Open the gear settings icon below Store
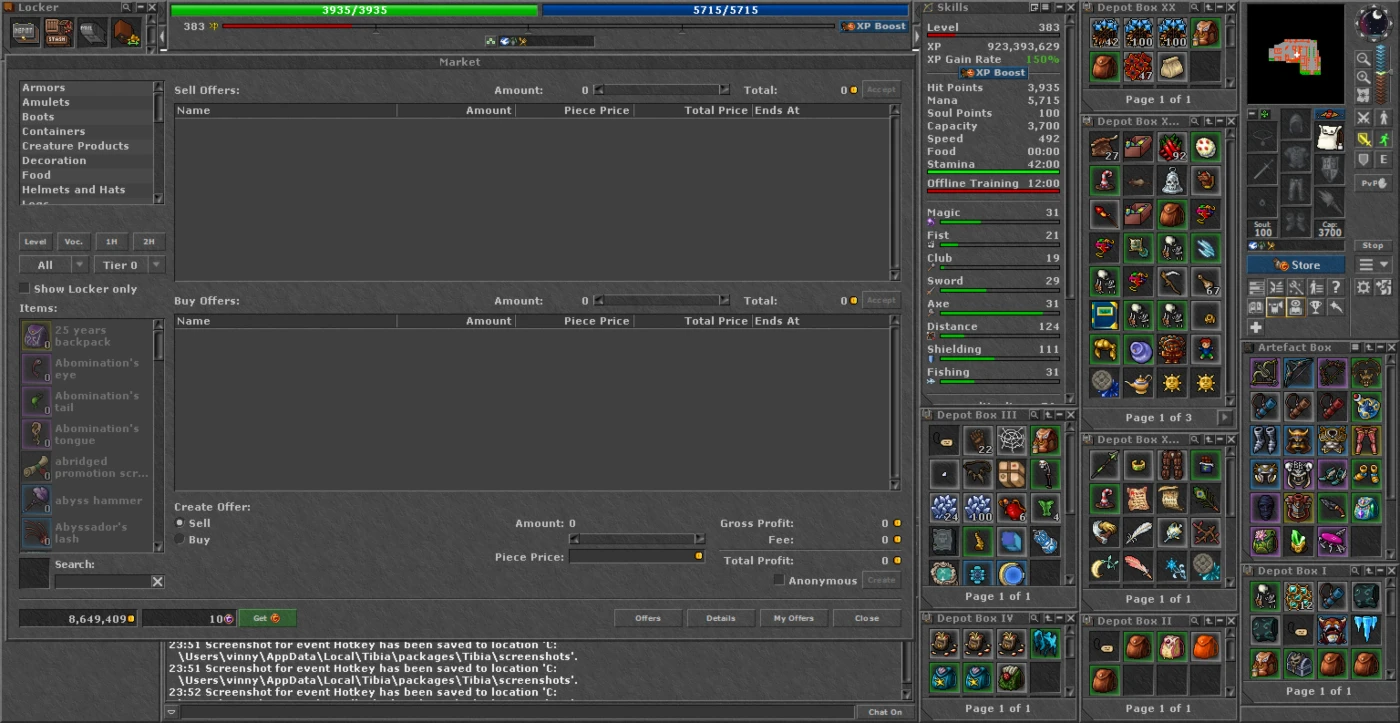1400x723 pixels. point(1363,287)
